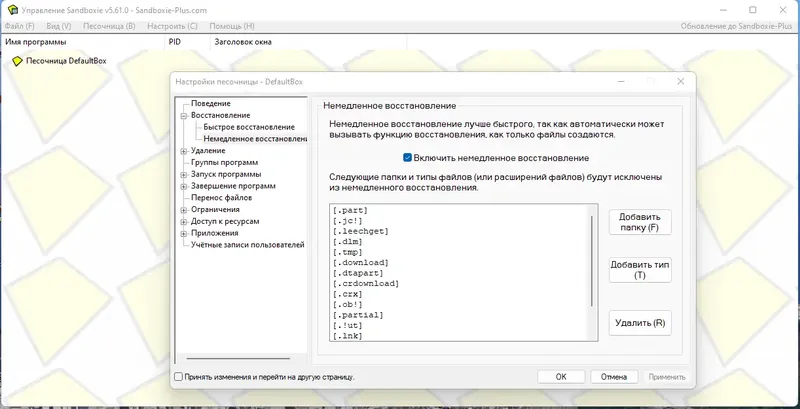Select [.leechget] in exclusion list
Viewport: 800px width, 409px height.
point(361,231)
